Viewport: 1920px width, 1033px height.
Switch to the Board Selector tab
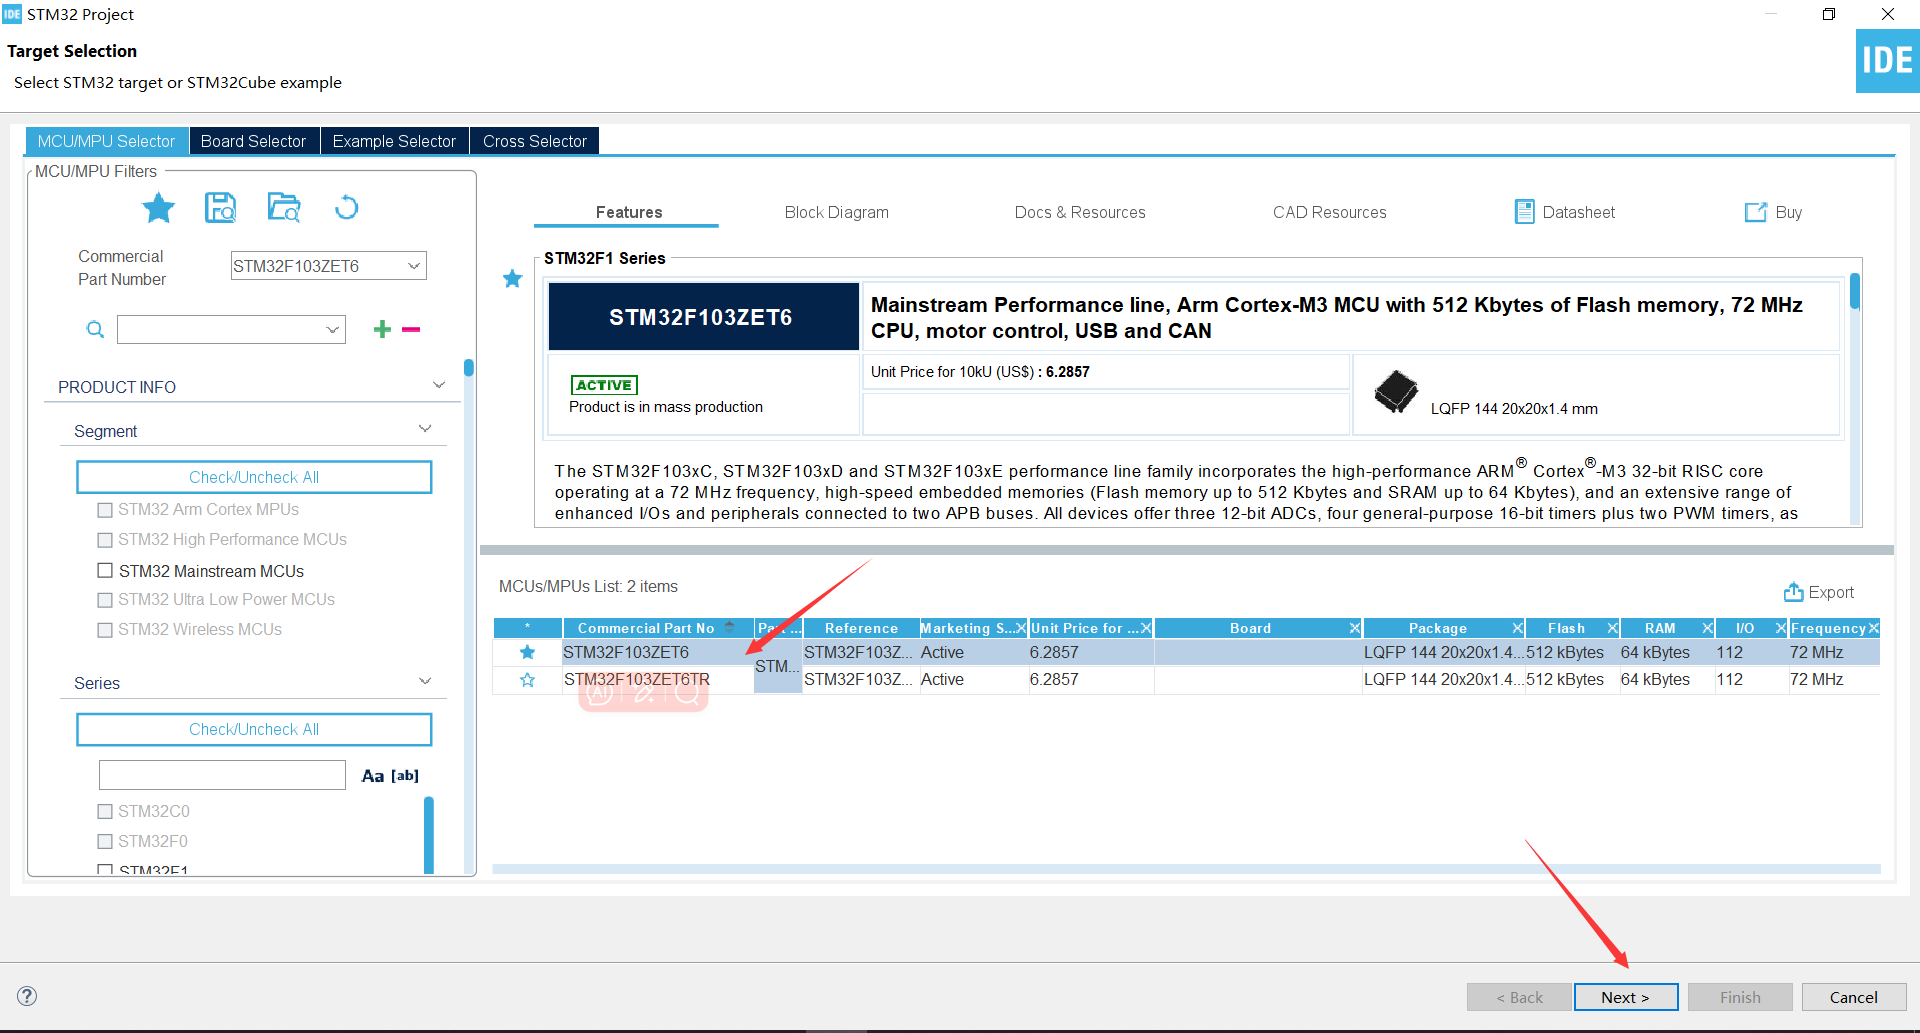point(253,141)
